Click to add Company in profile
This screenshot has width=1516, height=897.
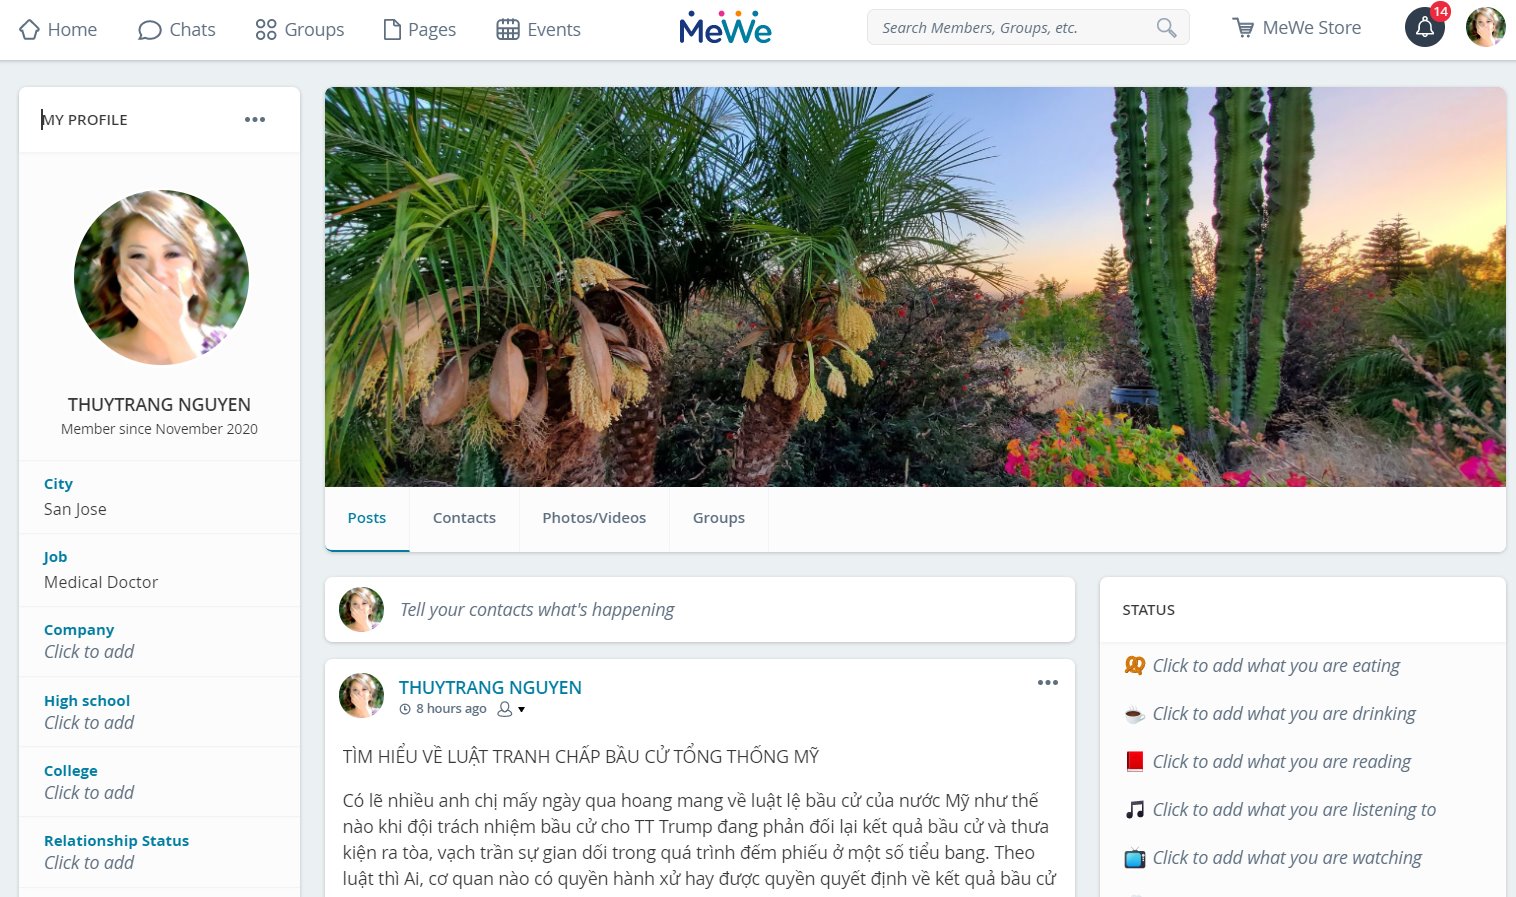pos(89,652)
